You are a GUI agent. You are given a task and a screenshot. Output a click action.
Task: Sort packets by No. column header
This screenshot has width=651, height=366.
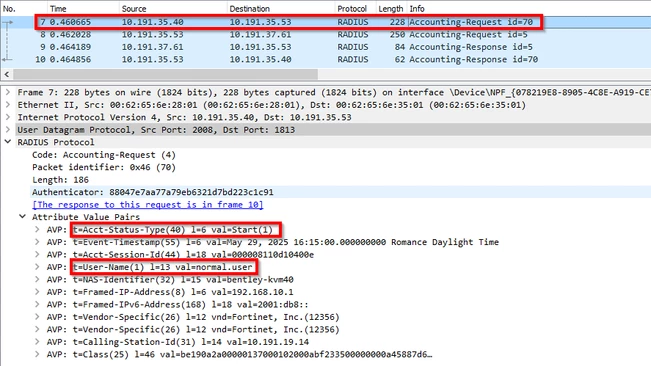click(x=9, y=9)
